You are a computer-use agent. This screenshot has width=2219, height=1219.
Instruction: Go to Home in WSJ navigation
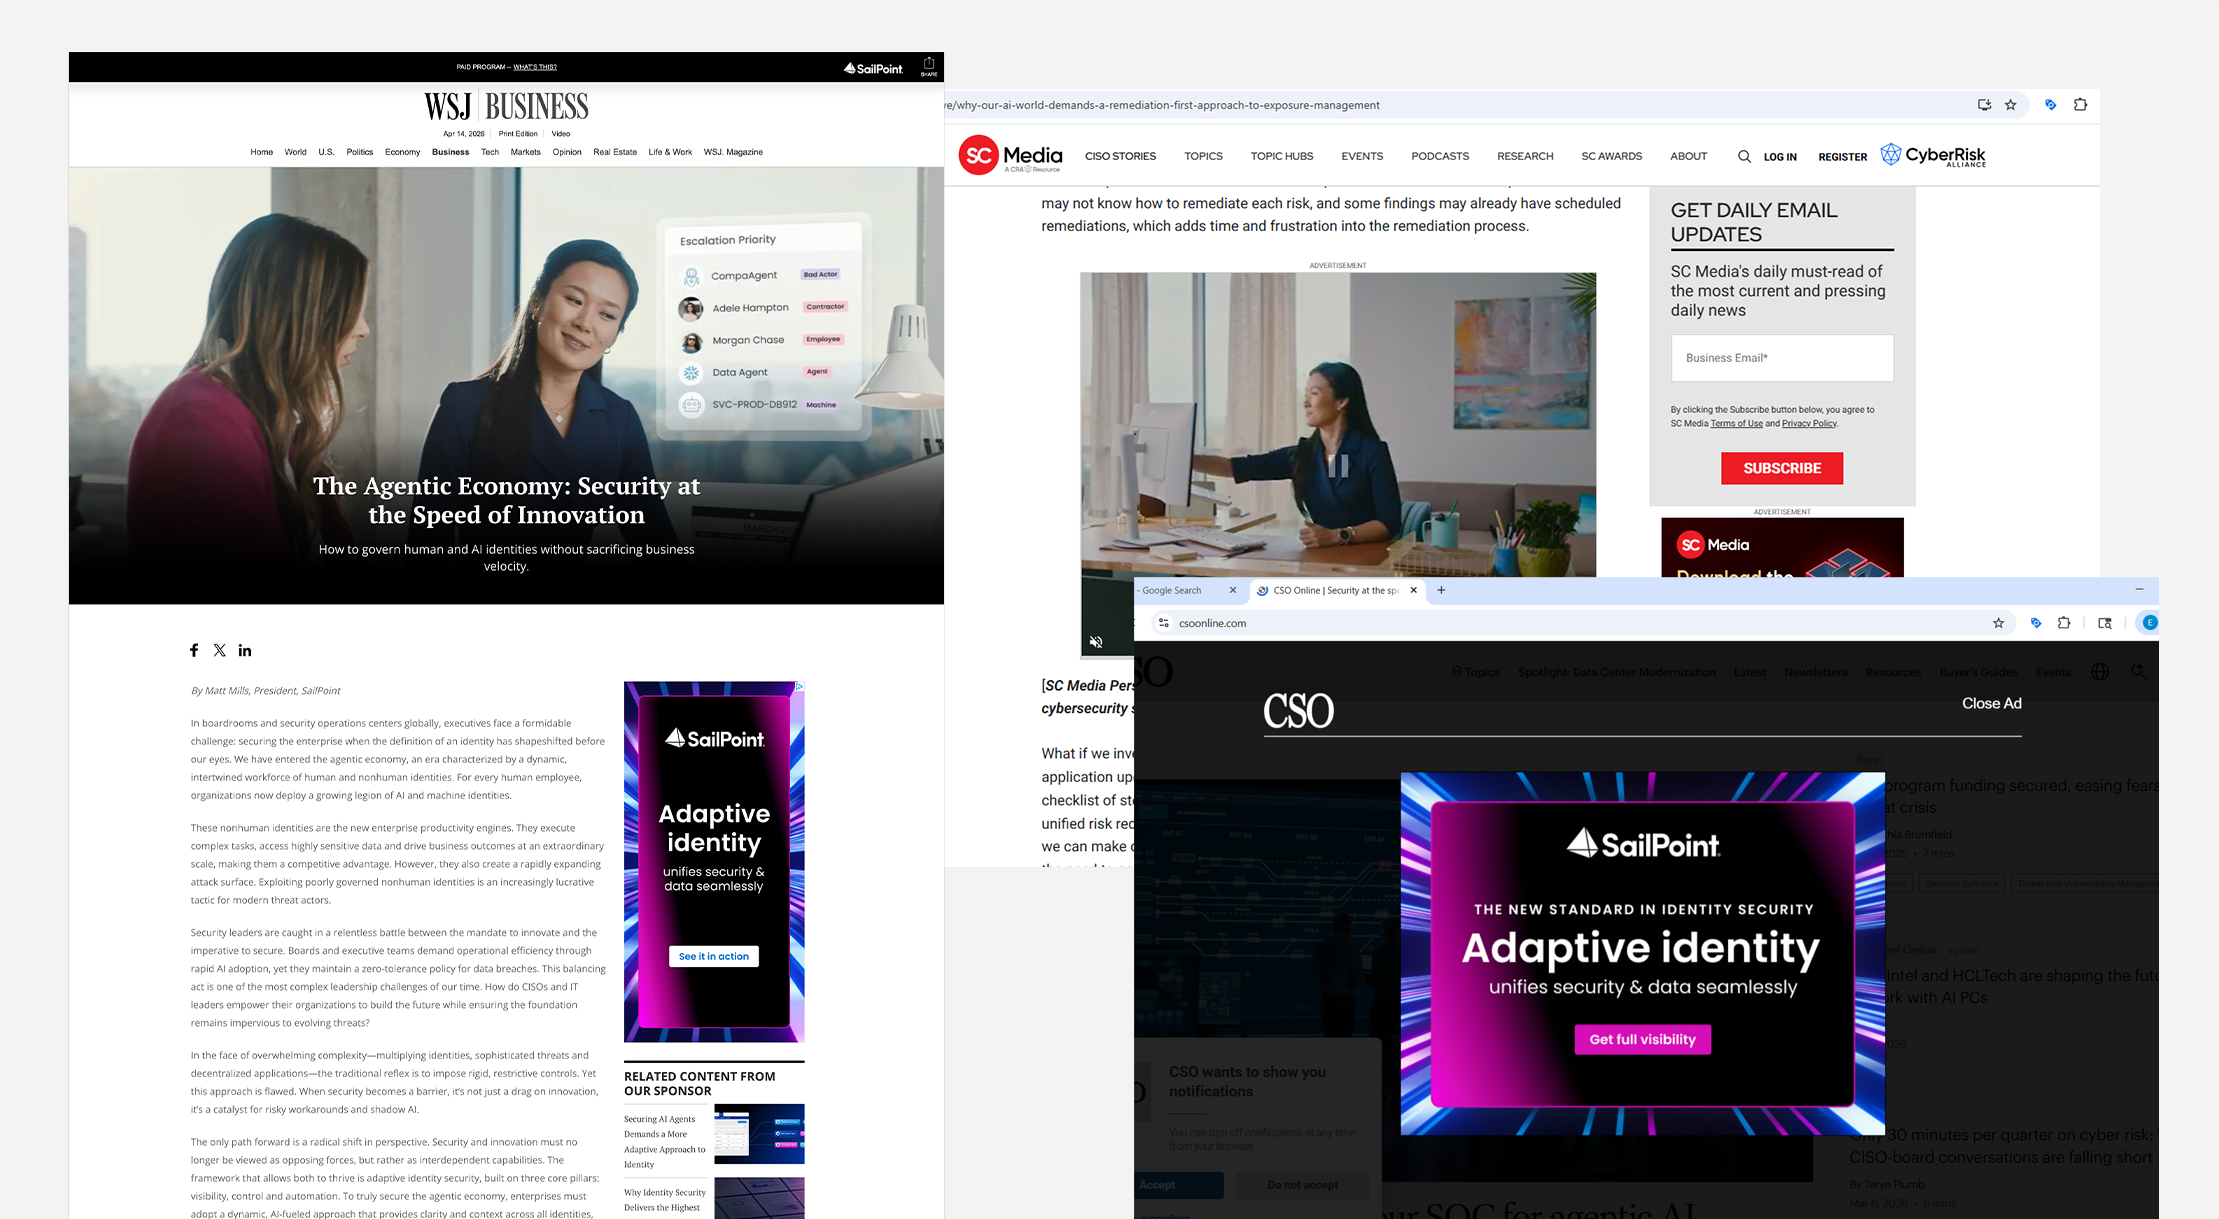(261, 152)
